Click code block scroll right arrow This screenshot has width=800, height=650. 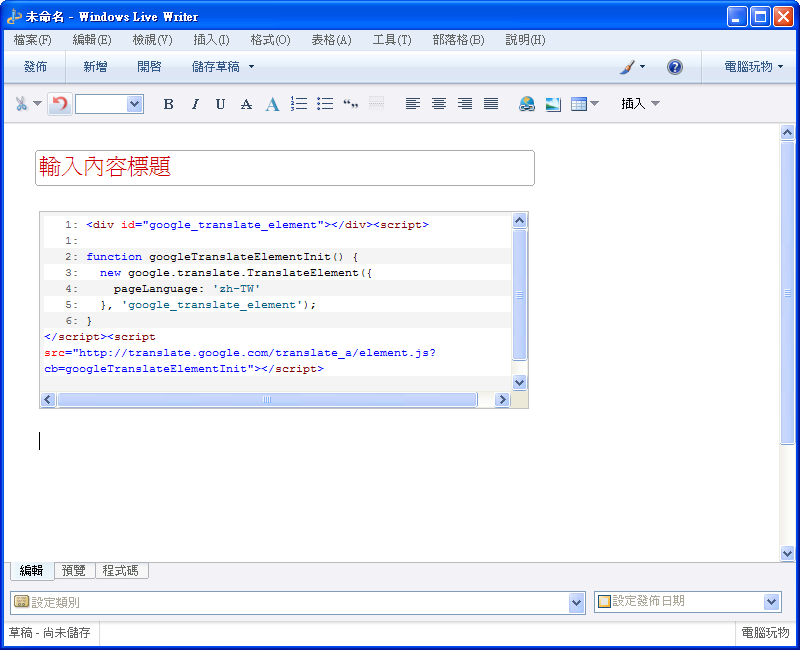tap(502, 399)
